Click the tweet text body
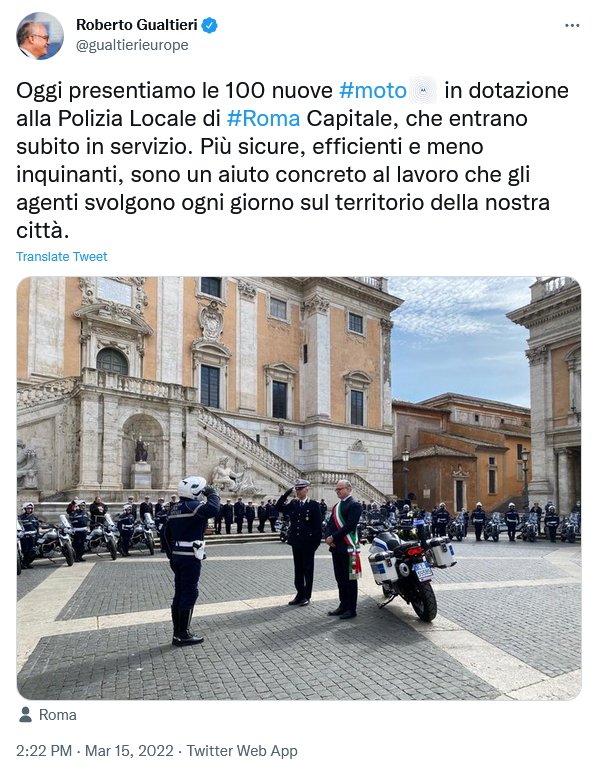This screenshot has height=775, width=598. [293, 160]
